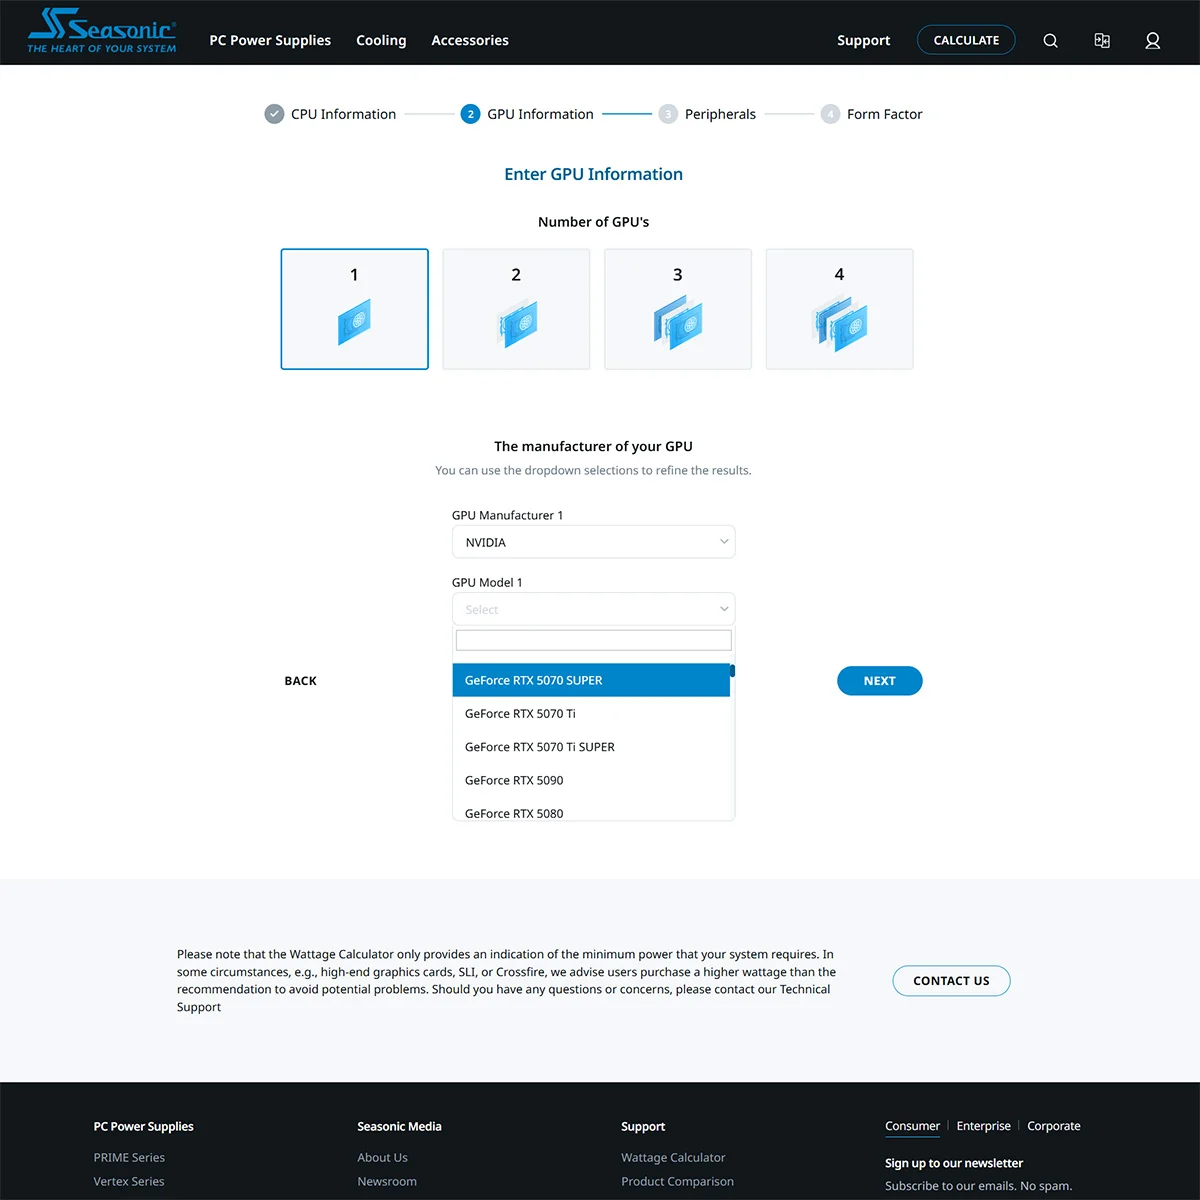The height and width of the screenshot is (1200, 1200).
Task: Click the graphics card icon inside card 1
Action: (354, 322)
